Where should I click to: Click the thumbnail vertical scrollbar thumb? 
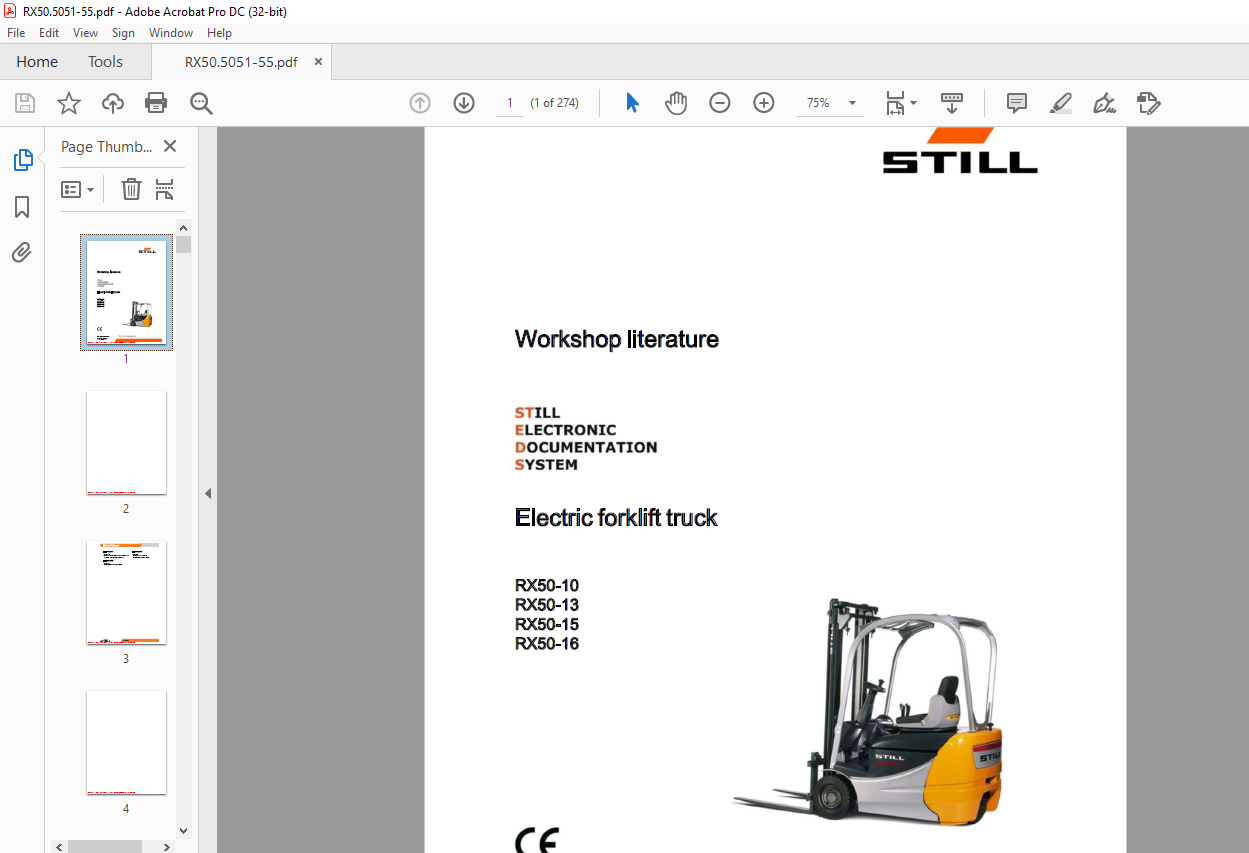coord(183,245)
